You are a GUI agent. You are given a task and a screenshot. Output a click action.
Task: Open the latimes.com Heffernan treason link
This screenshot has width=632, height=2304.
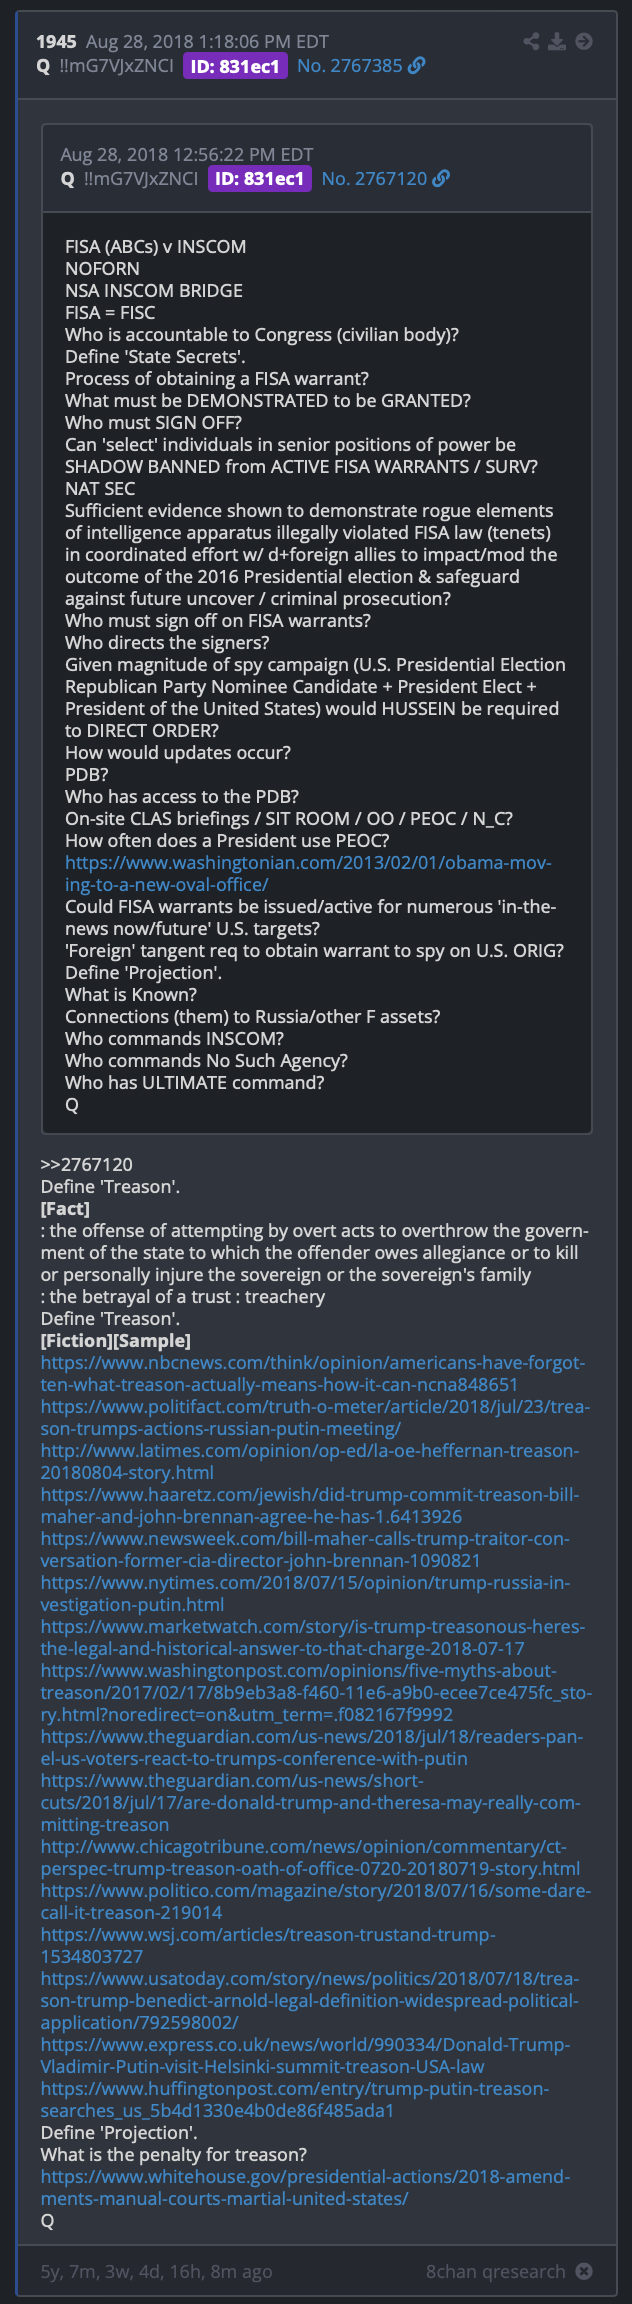tap(310, 1461)
